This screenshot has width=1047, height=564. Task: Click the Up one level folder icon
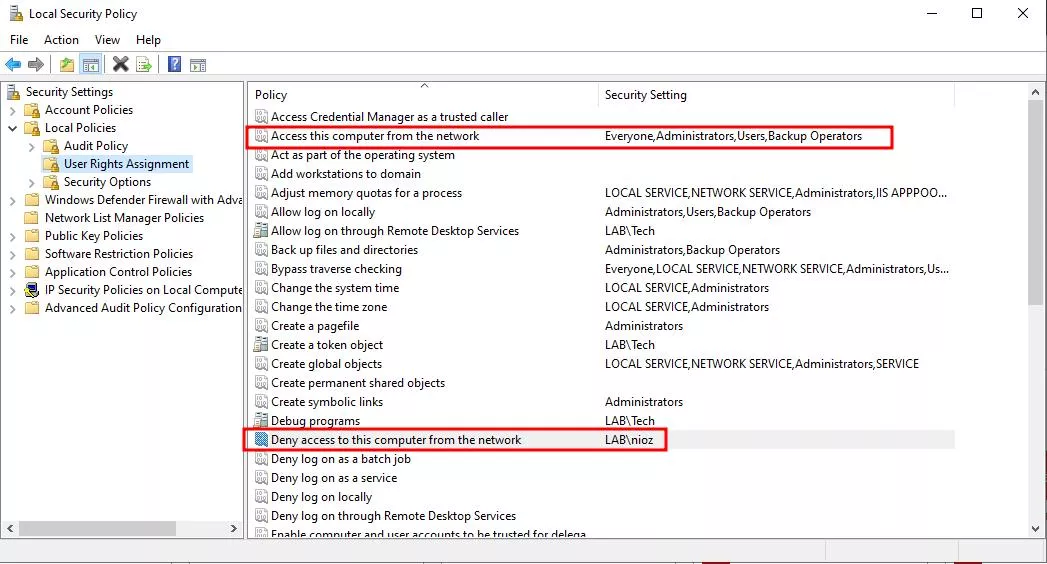pyautogui.click(x=67, y=65)
